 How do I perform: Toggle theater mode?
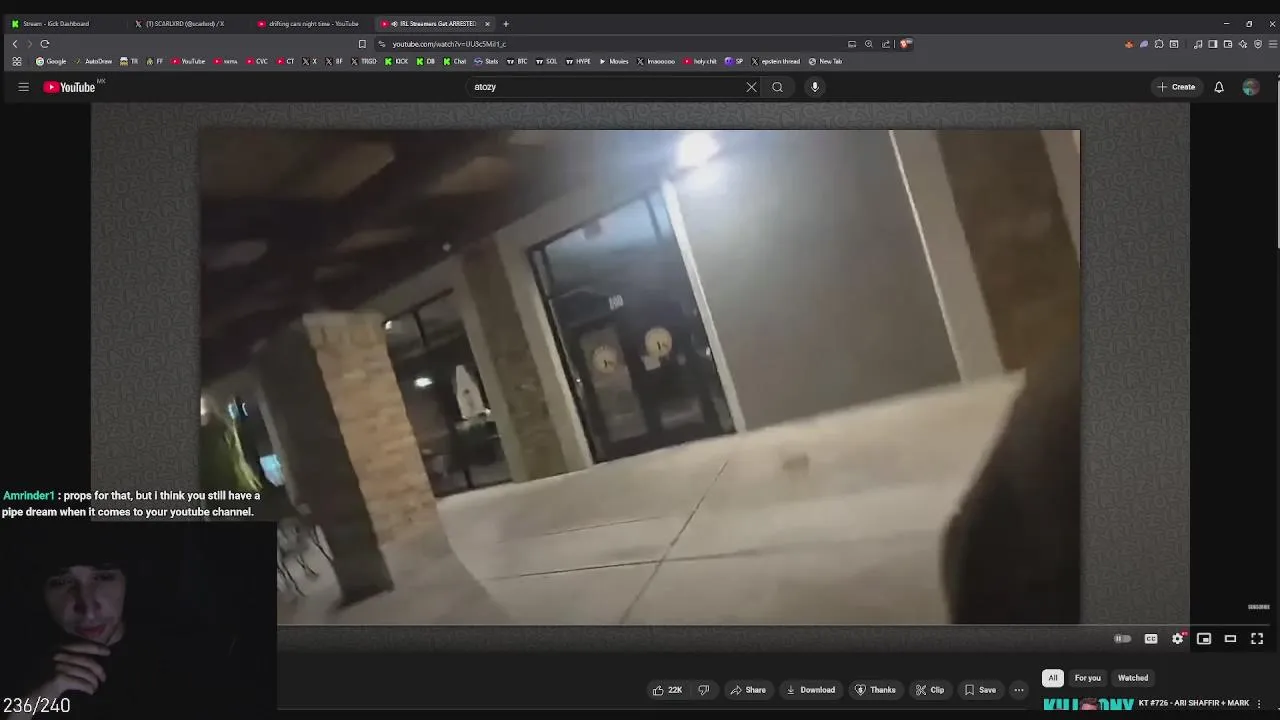tap(1231, 639)
